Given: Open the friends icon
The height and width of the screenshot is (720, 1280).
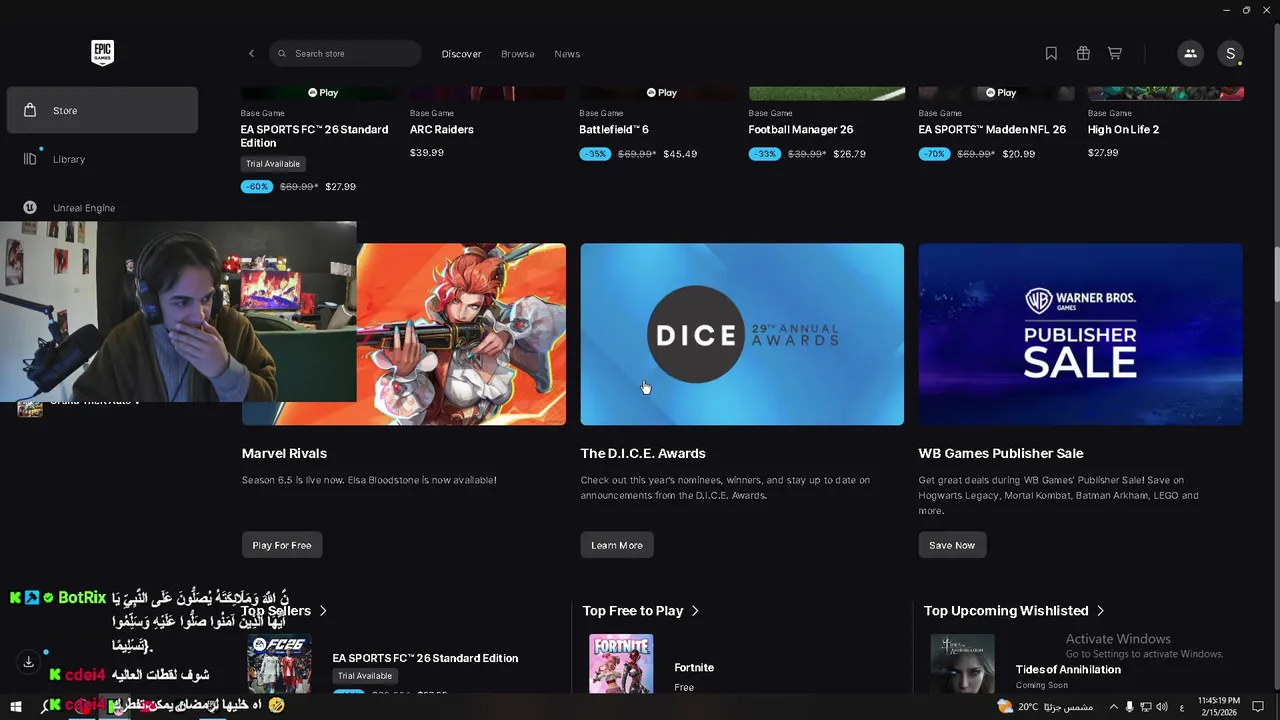Looking at the screenshot, I should pyautogui.click(x=1190, y=54).
